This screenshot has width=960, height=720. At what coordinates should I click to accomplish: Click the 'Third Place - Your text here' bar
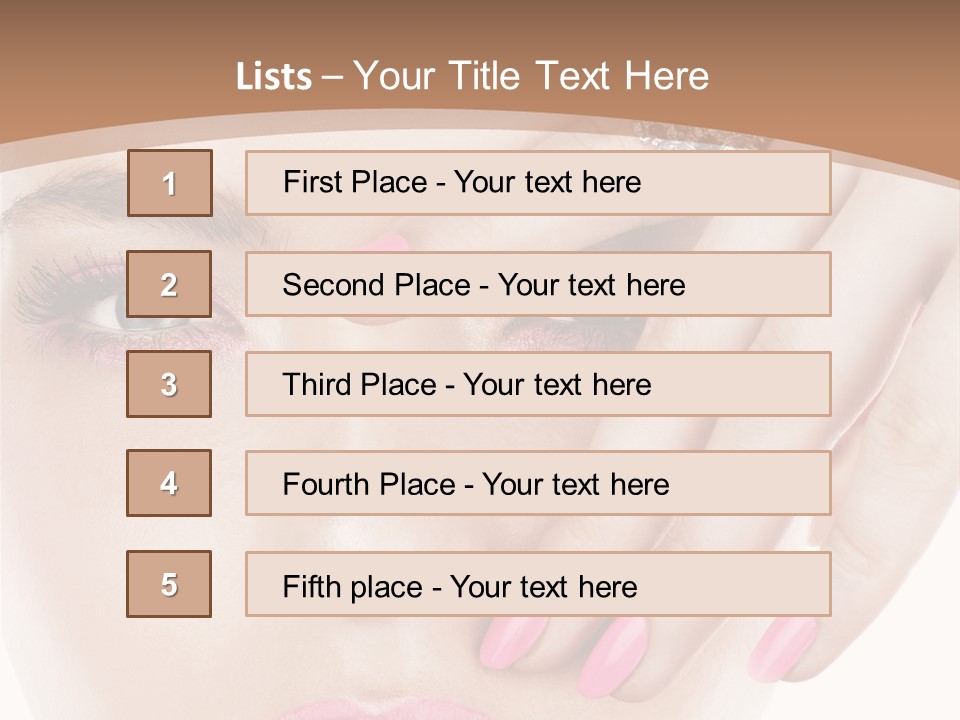pyautogui.click(x=538, y=384)
